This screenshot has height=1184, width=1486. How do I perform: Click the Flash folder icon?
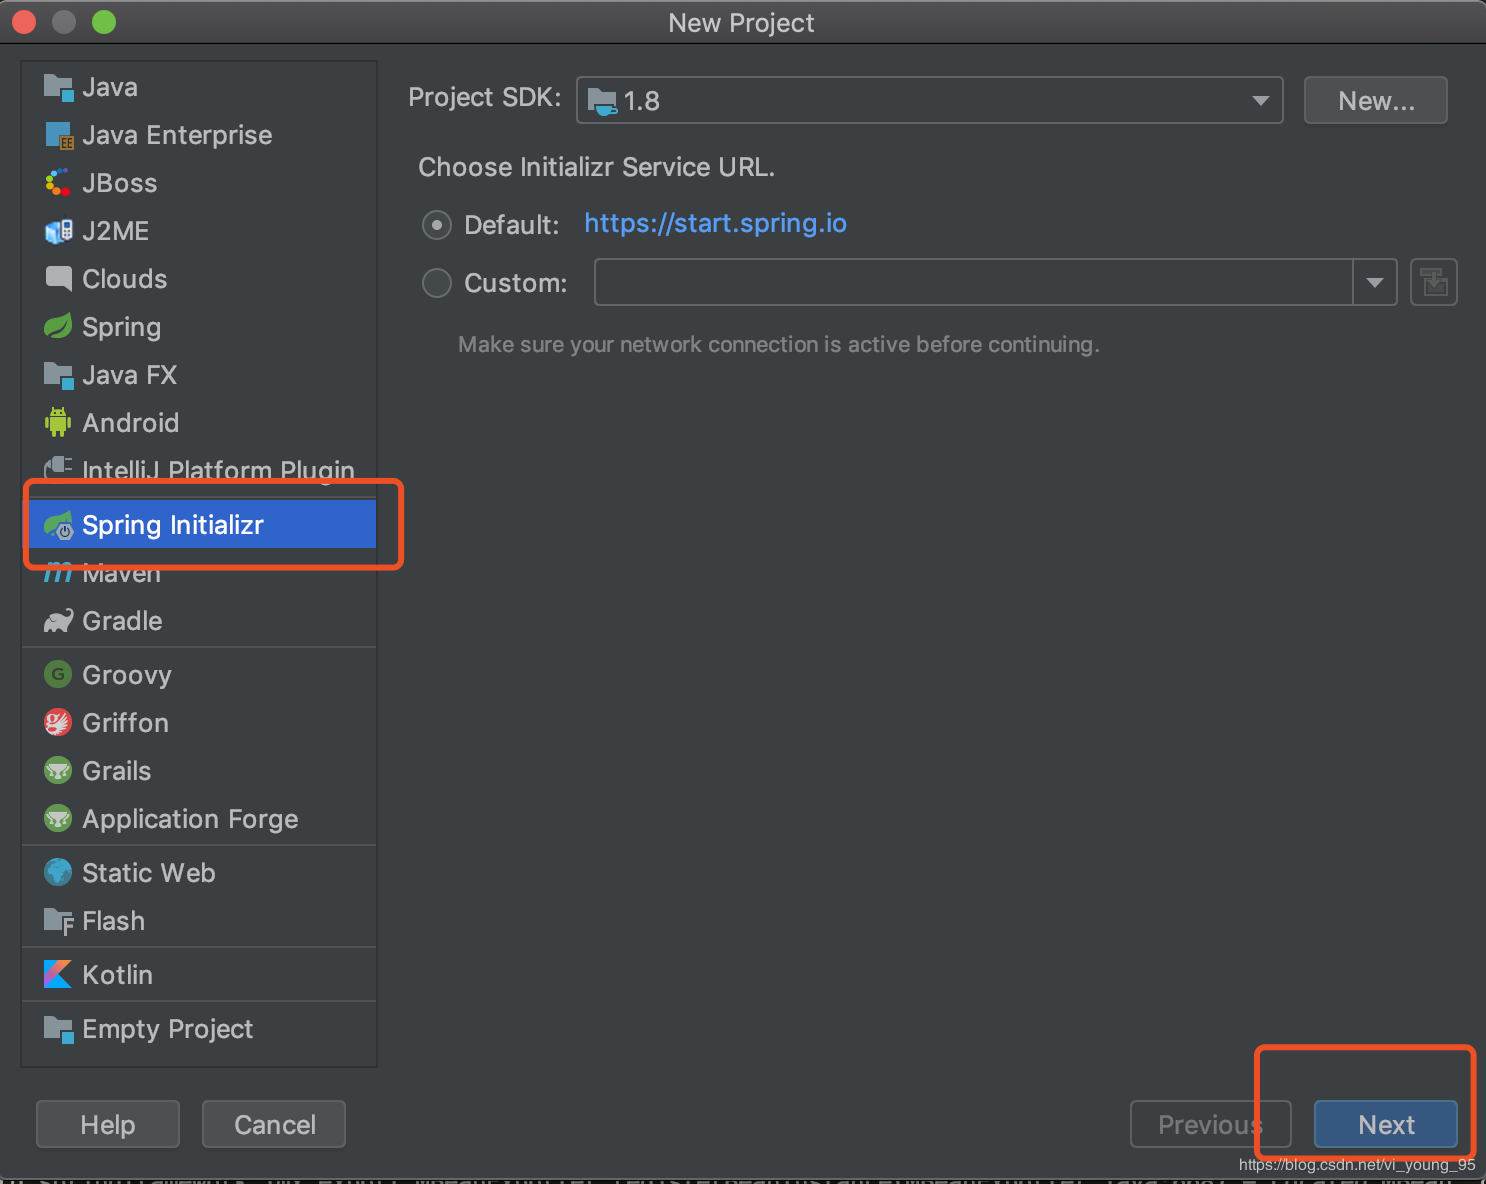tap(58, 921)
